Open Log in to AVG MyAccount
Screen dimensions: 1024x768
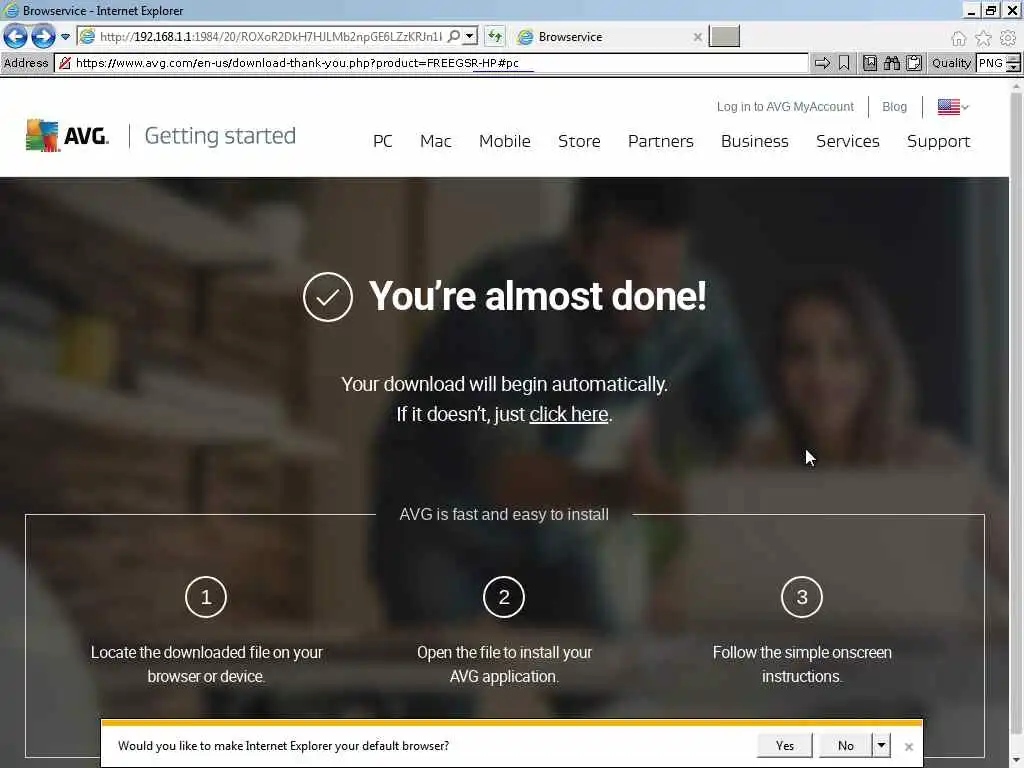(x=785, y=106)
